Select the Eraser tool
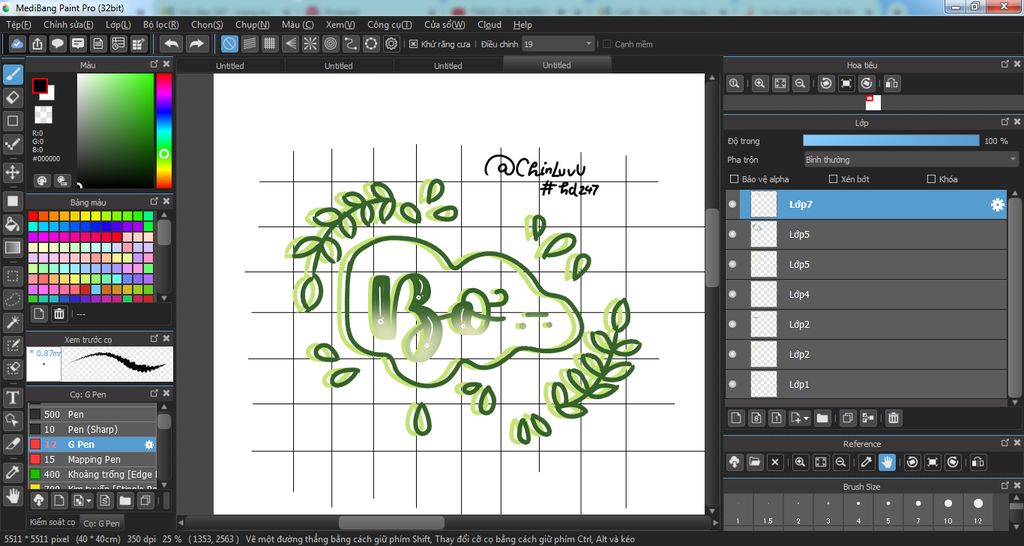Image resolution: width=1024 pixels, height=546 pixels. [12, 97]
